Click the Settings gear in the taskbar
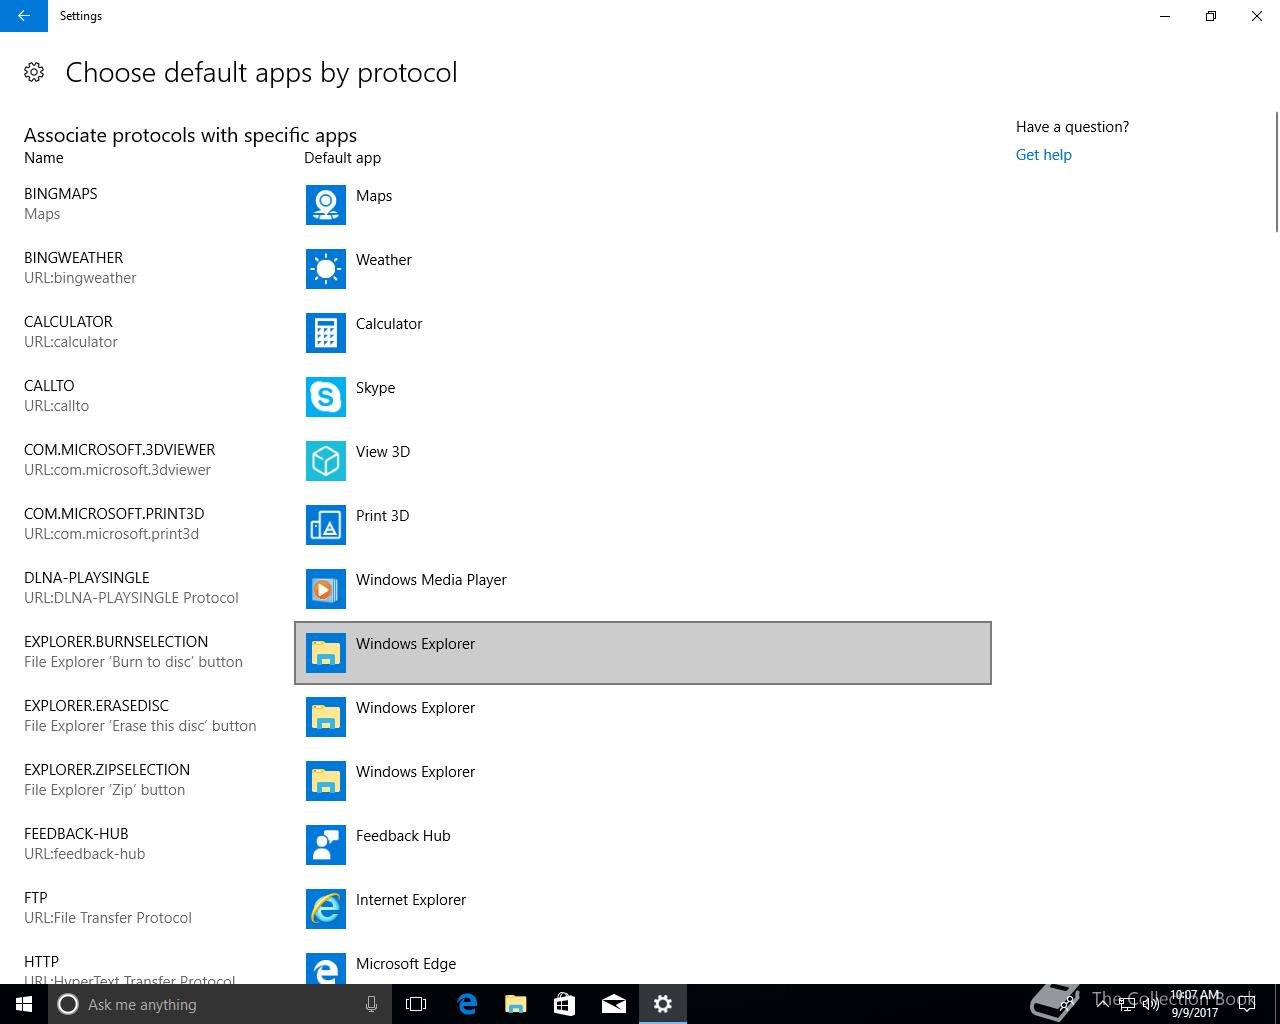Screen dimensions: 1280x1024 tap(663, 1004)
